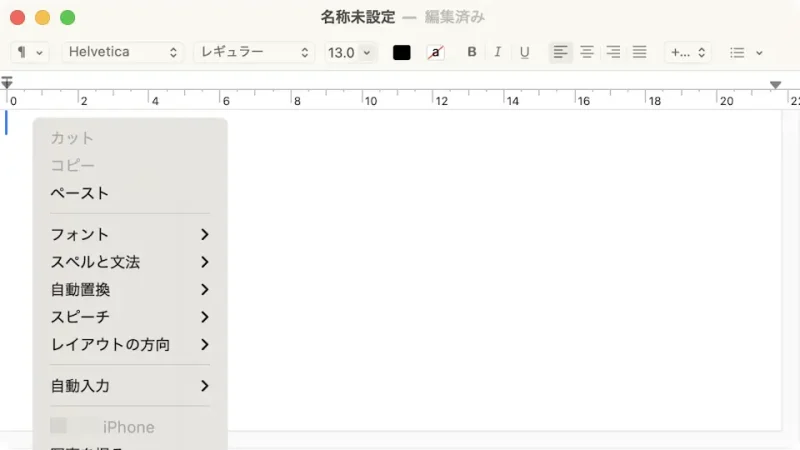Open the paragraph style dropdown
Screen dimensions: 800x450
click(x=30, y=52)
